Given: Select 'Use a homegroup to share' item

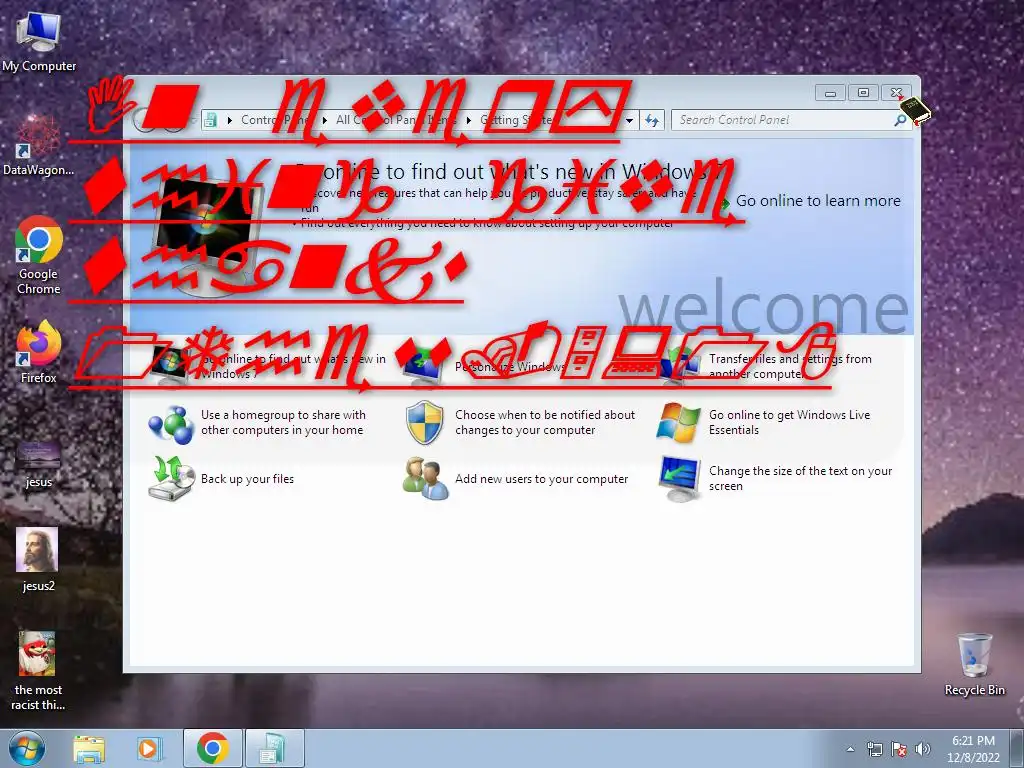Looking at the screenshot, I should (x=283, y=423).
